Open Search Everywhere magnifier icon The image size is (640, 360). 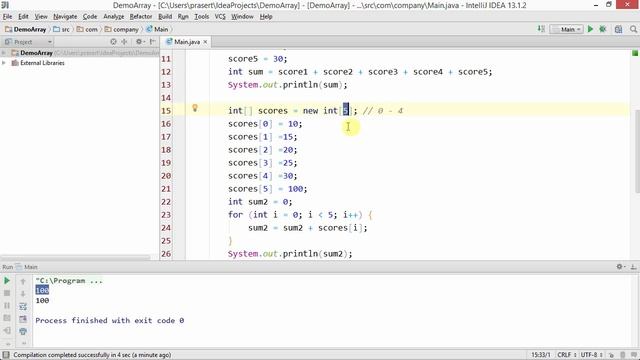point(633,29)
